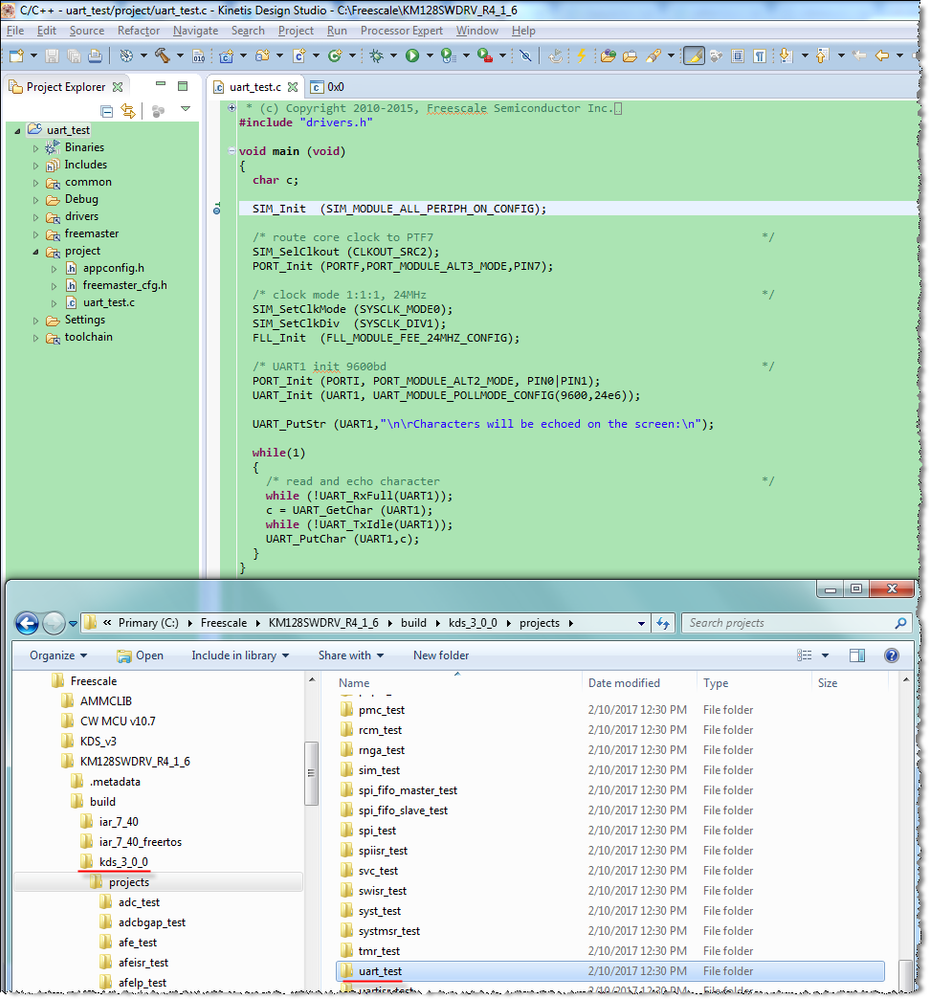Viewport: 929px width, 999px height.
Task: Refresh the Explorer address bar
Action: (x=663, y=623)
